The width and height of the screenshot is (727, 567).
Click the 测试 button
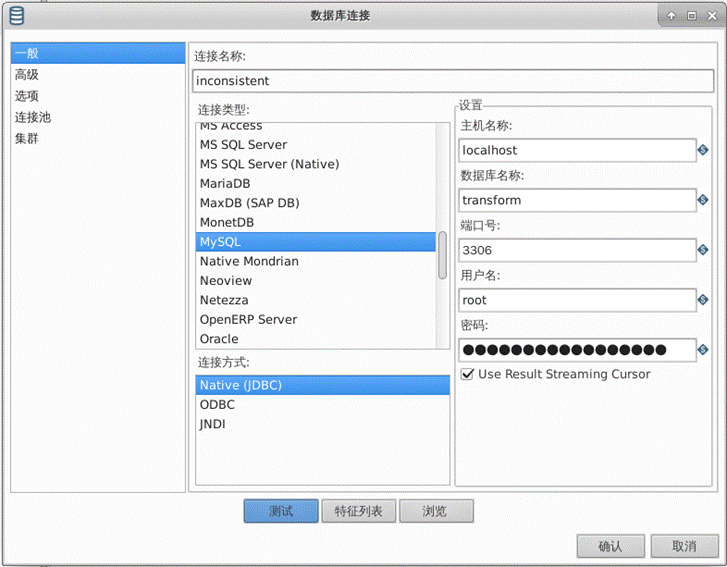point(281,511)
